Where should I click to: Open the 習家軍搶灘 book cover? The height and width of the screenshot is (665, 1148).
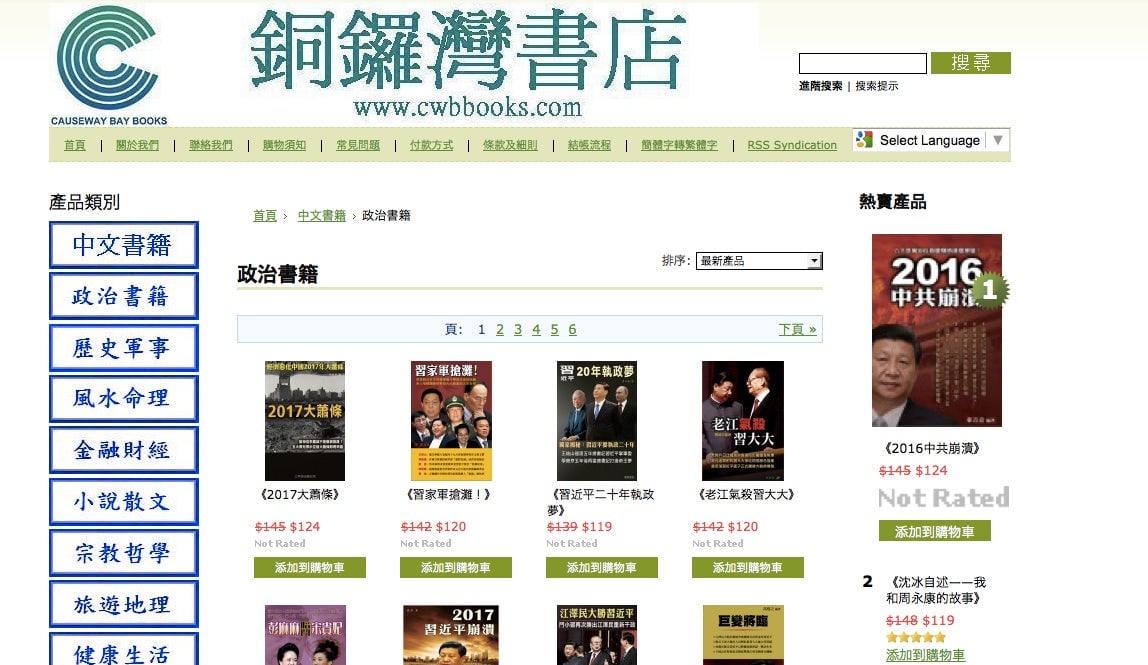[x=451, y=420]
